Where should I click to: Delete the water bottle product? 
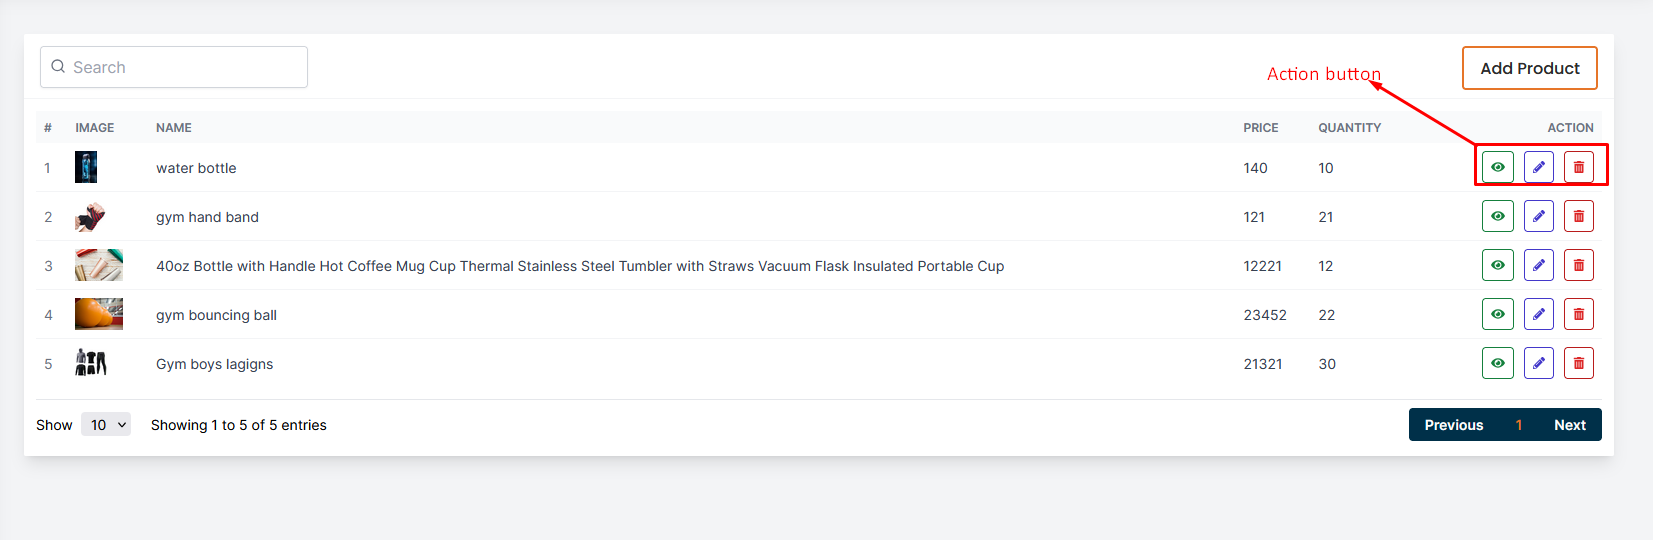(x=1578, y=167)
